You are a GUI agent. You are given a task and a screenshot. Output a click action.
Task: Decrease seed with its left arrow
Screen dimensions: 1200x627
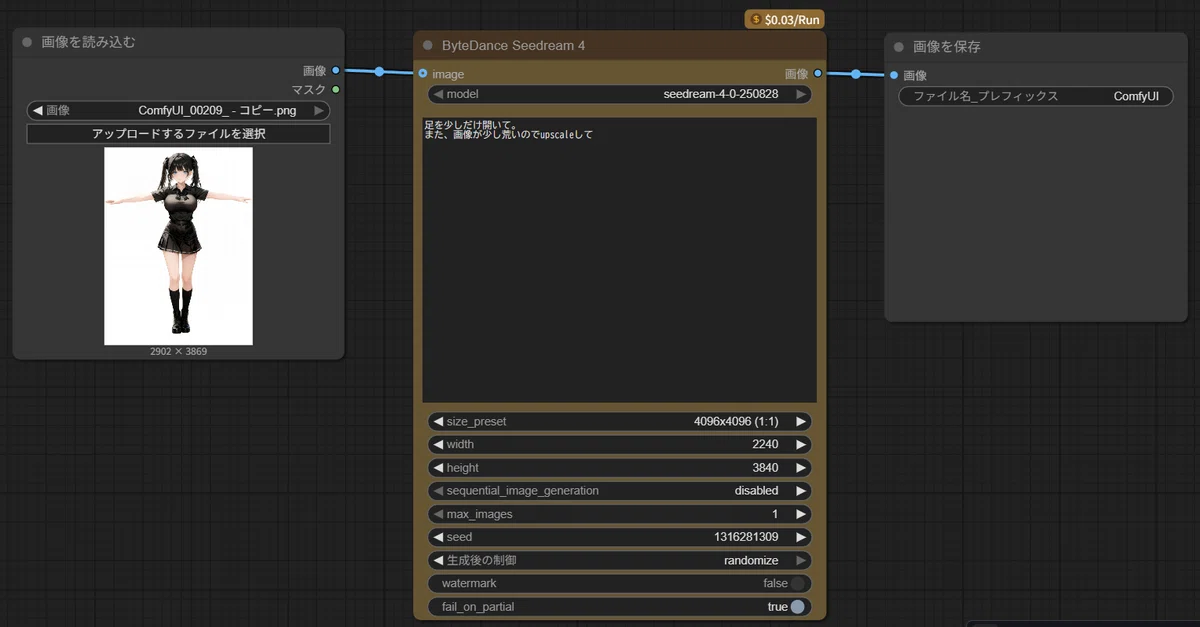tap(437, 538)
